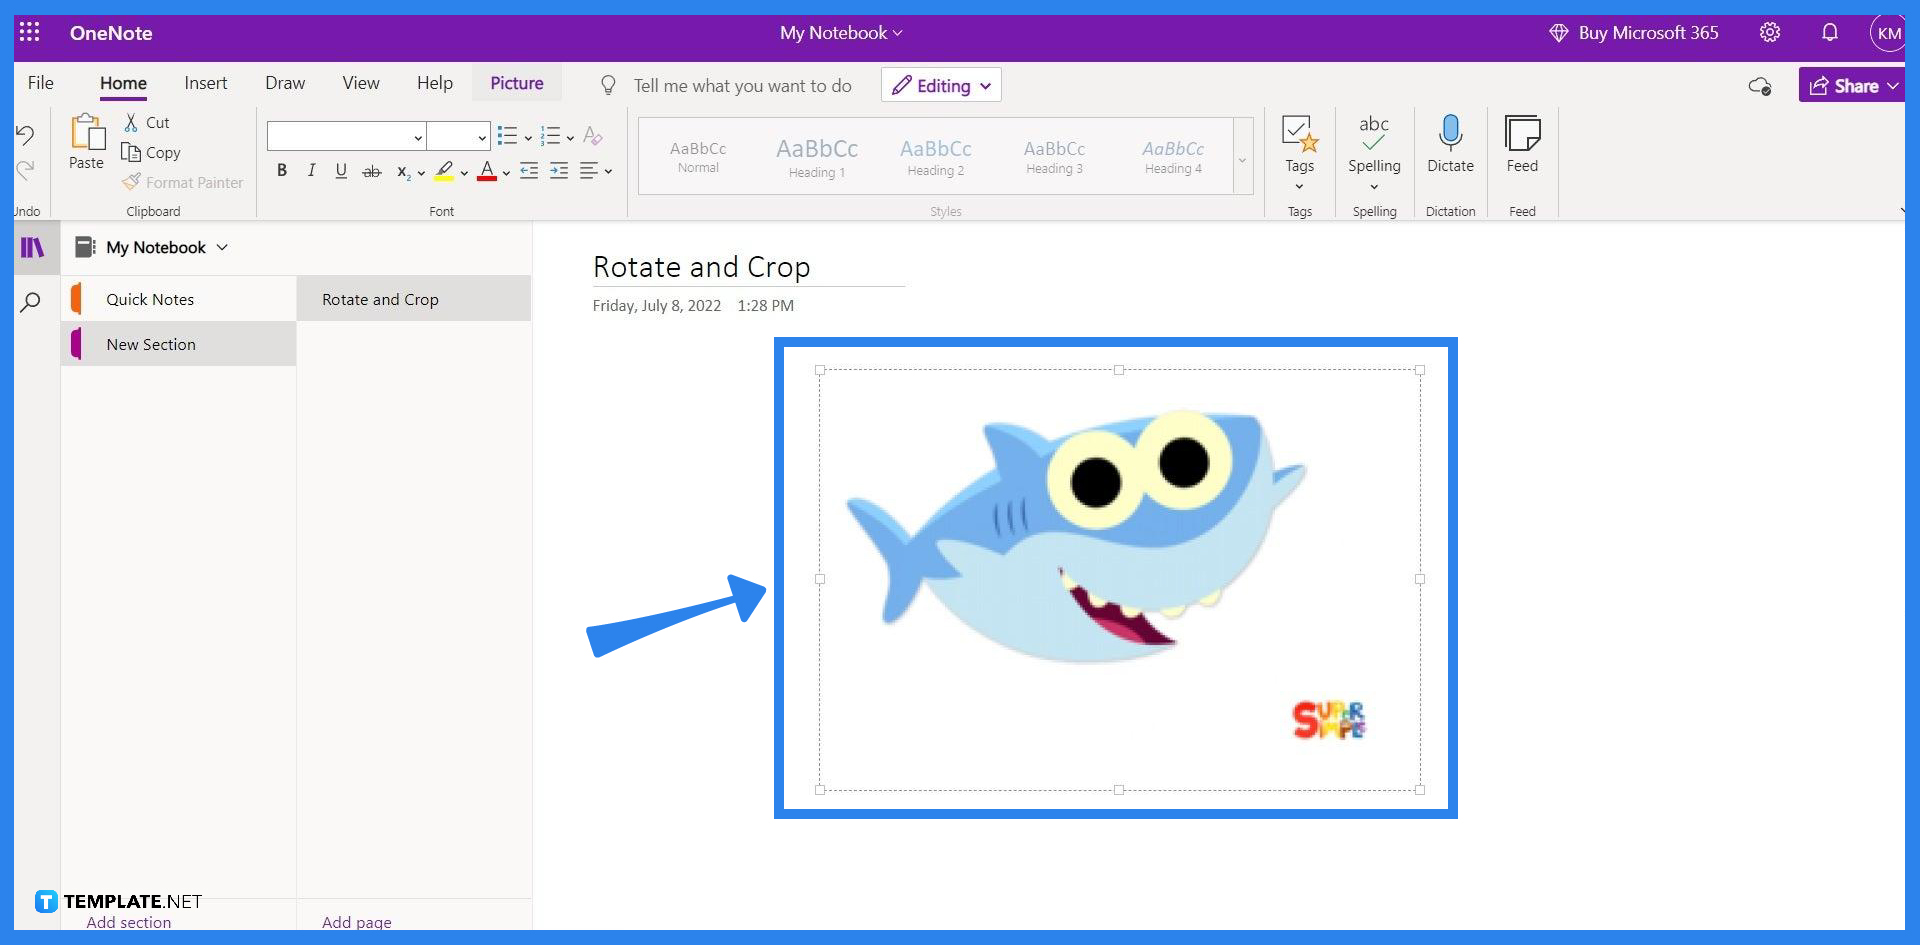Open the Dictate tool

pyautogui.click(x=1450, y=148)
